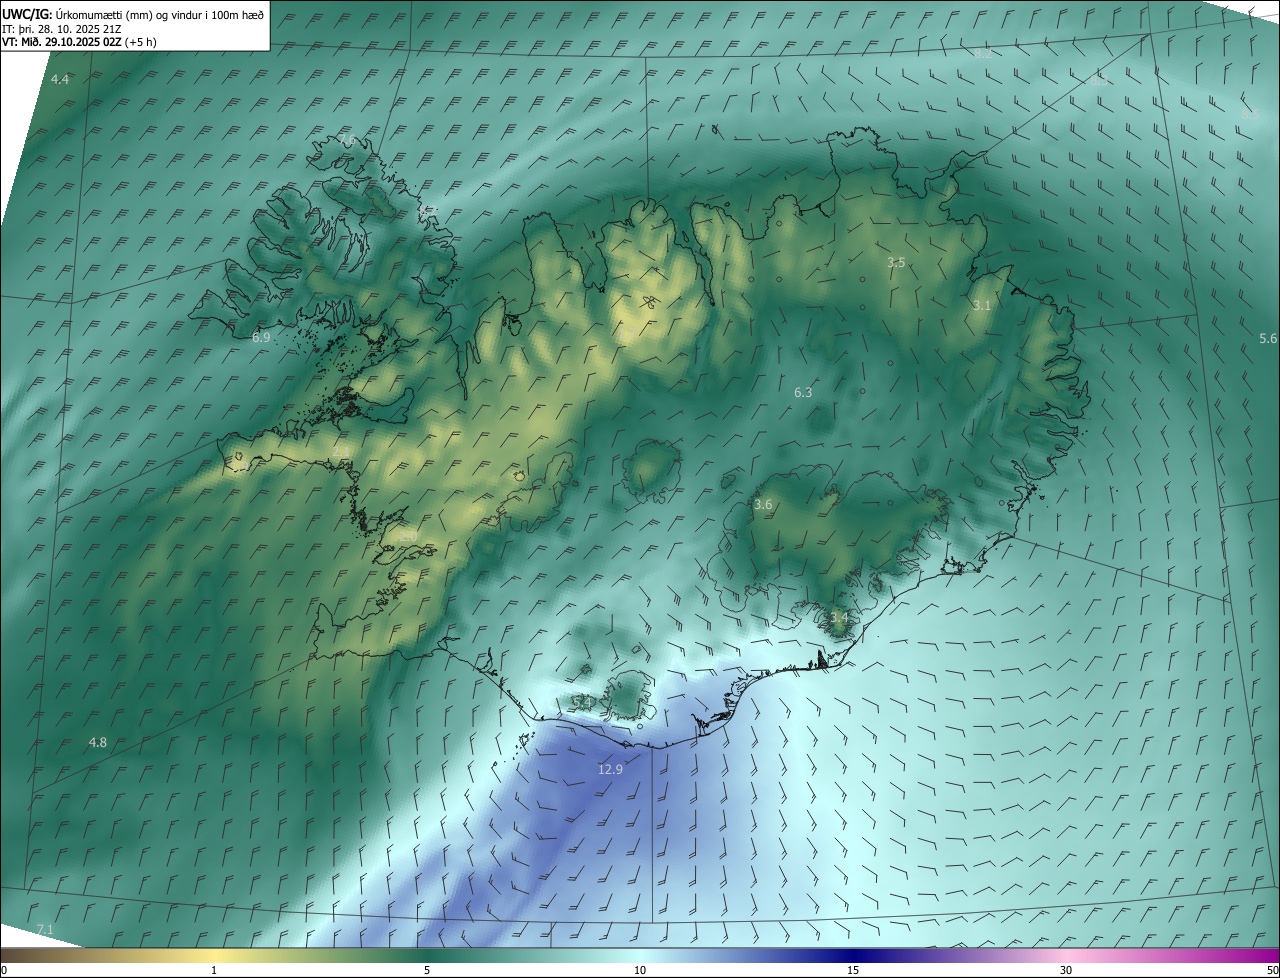
Task: Select the 3.1 value label near the east coast
Action: pos(982,305)
